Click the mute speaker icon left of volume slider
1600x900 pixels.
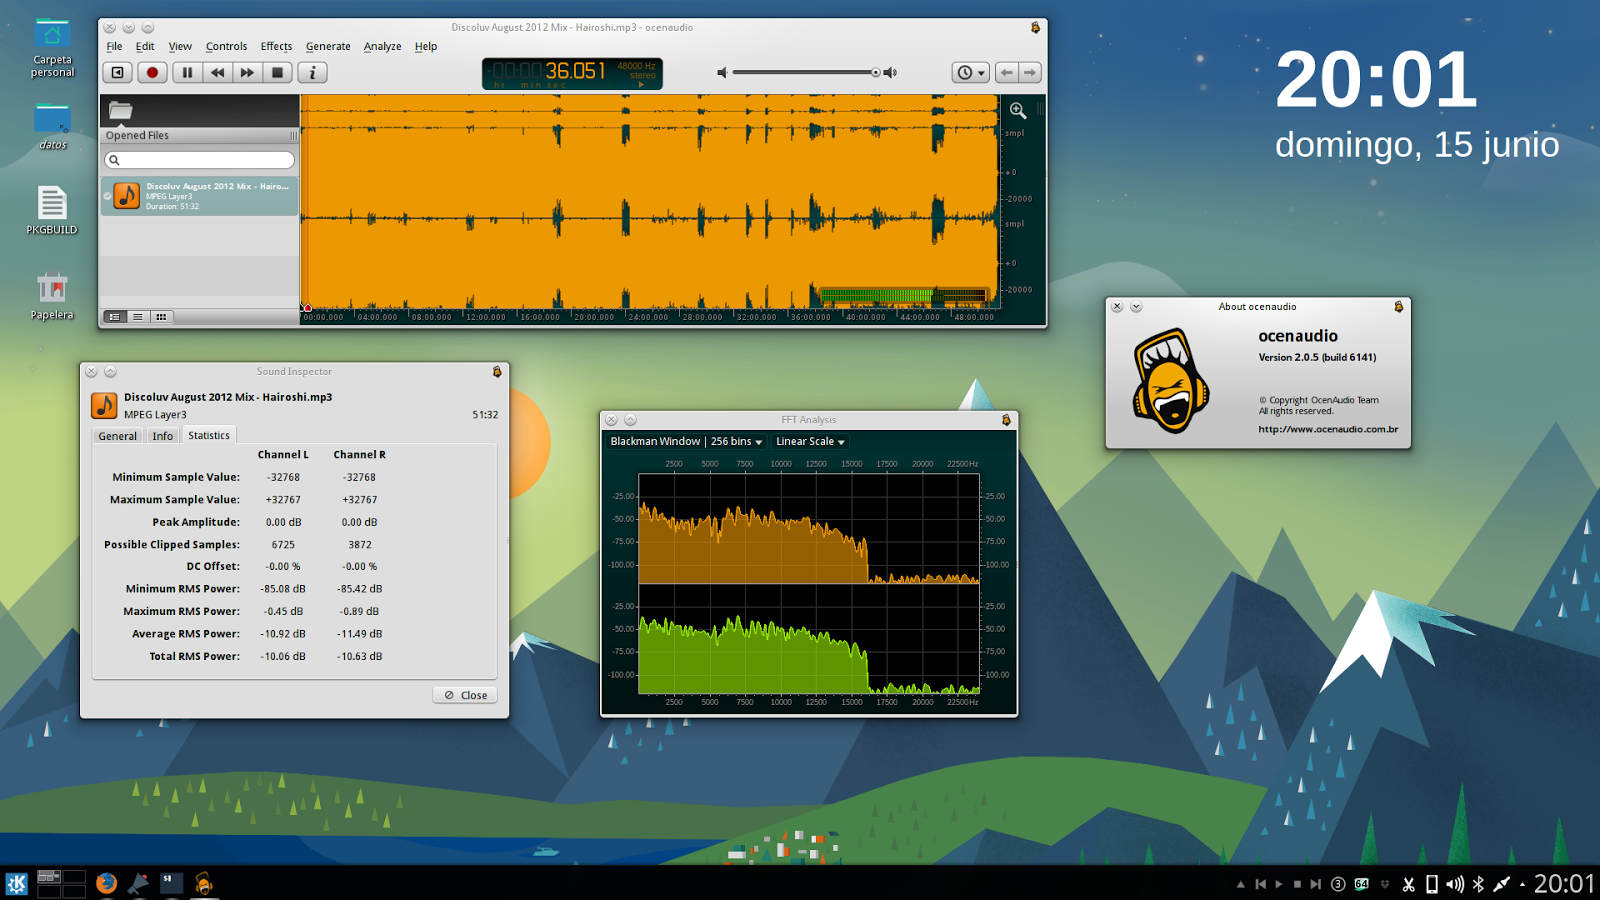[722, 72]
